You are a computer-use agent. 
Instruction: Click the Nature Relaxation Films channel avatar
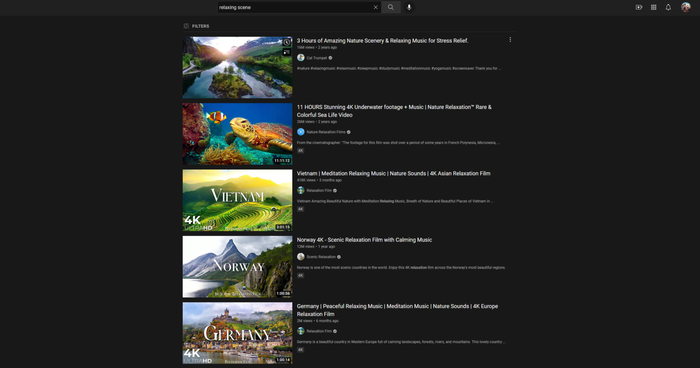pyautogui.click(x=301, y=132)
